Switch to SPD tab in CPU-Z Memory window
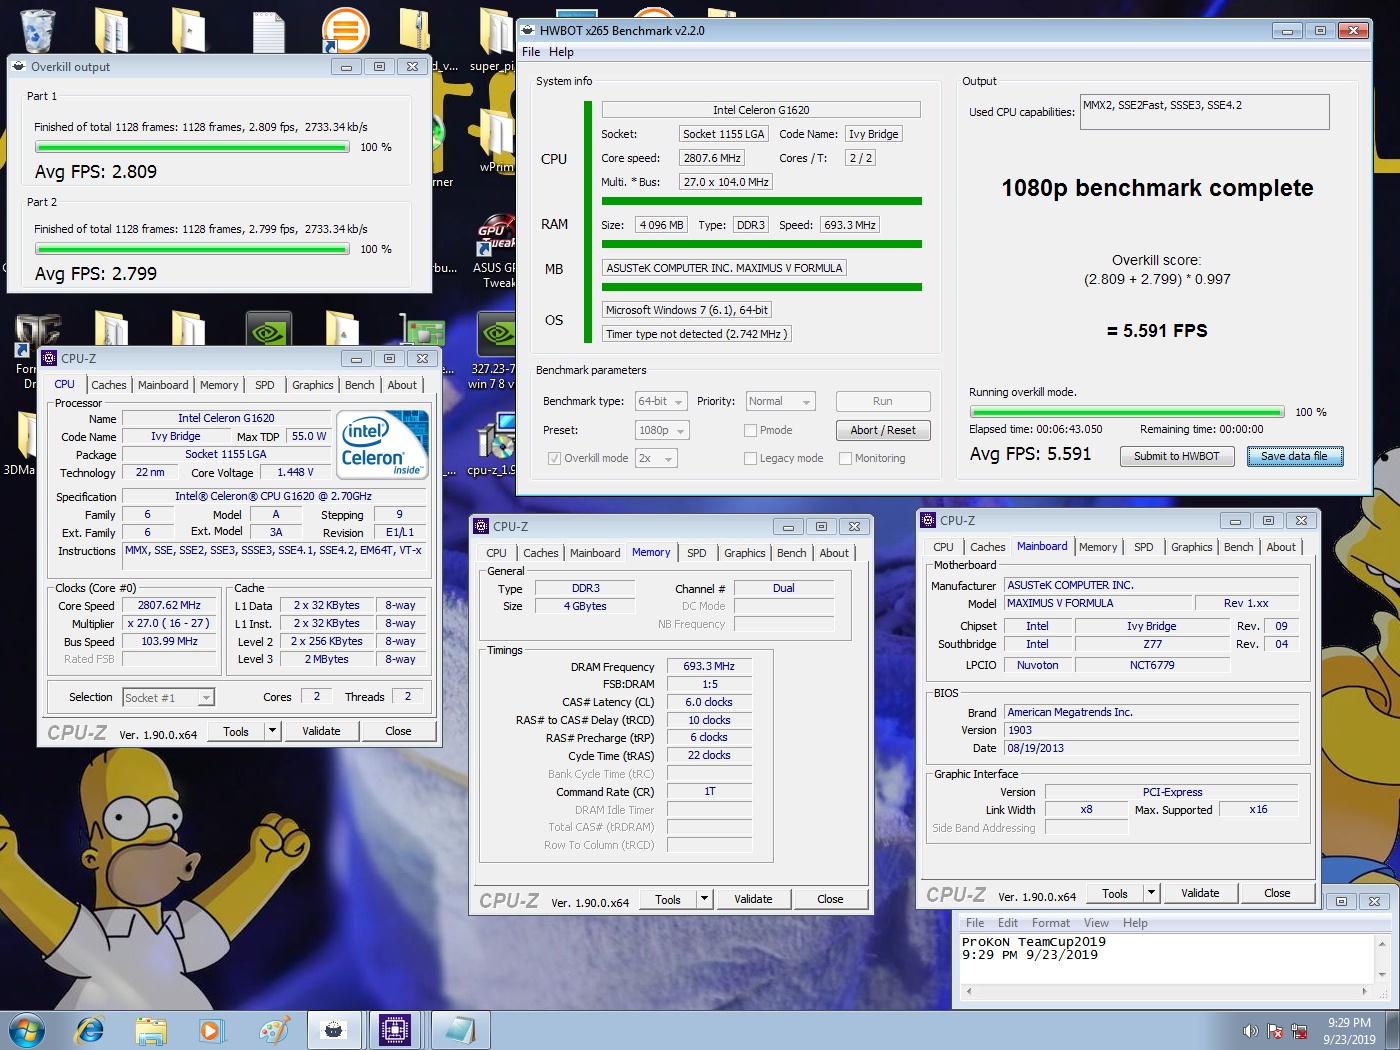Image resolution: width=1400 pixels, height=1050 pixels. point(697,553)
